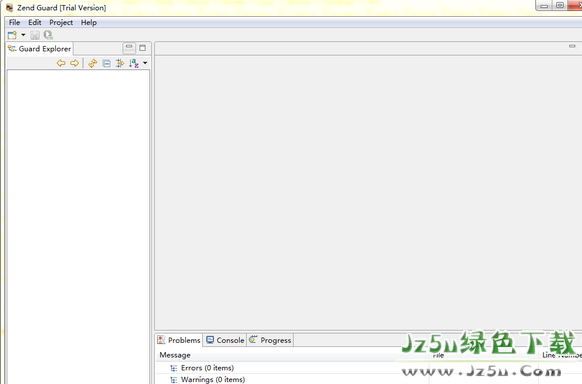582x384 pixels.
Task: Click the Warnings (0 items) text
Action: [213, 380]
